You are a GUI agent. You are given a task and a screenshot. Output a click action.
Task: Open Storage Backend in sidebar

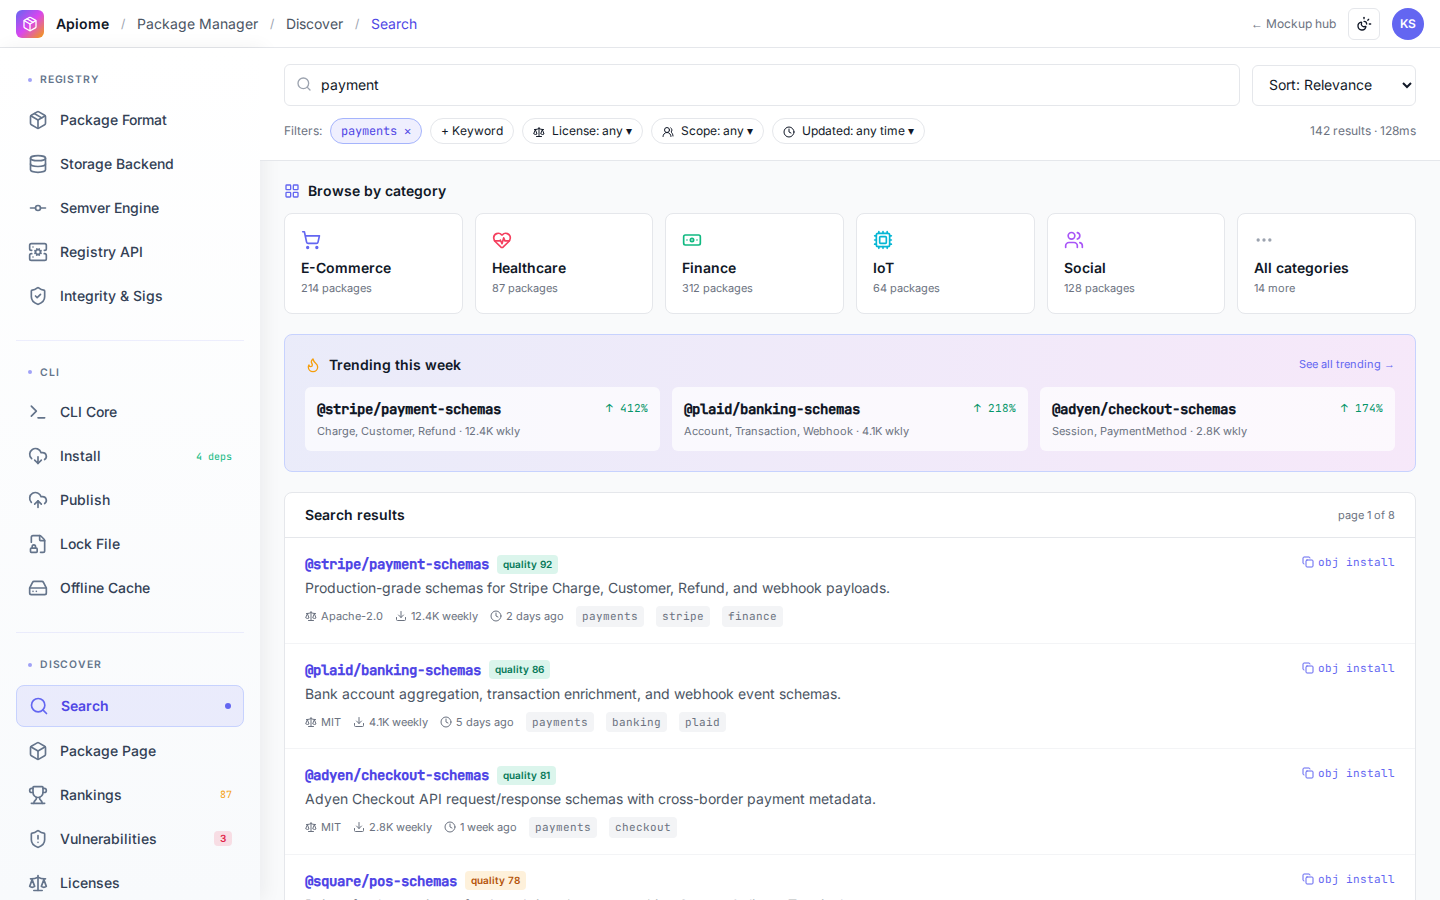point(130,164)
